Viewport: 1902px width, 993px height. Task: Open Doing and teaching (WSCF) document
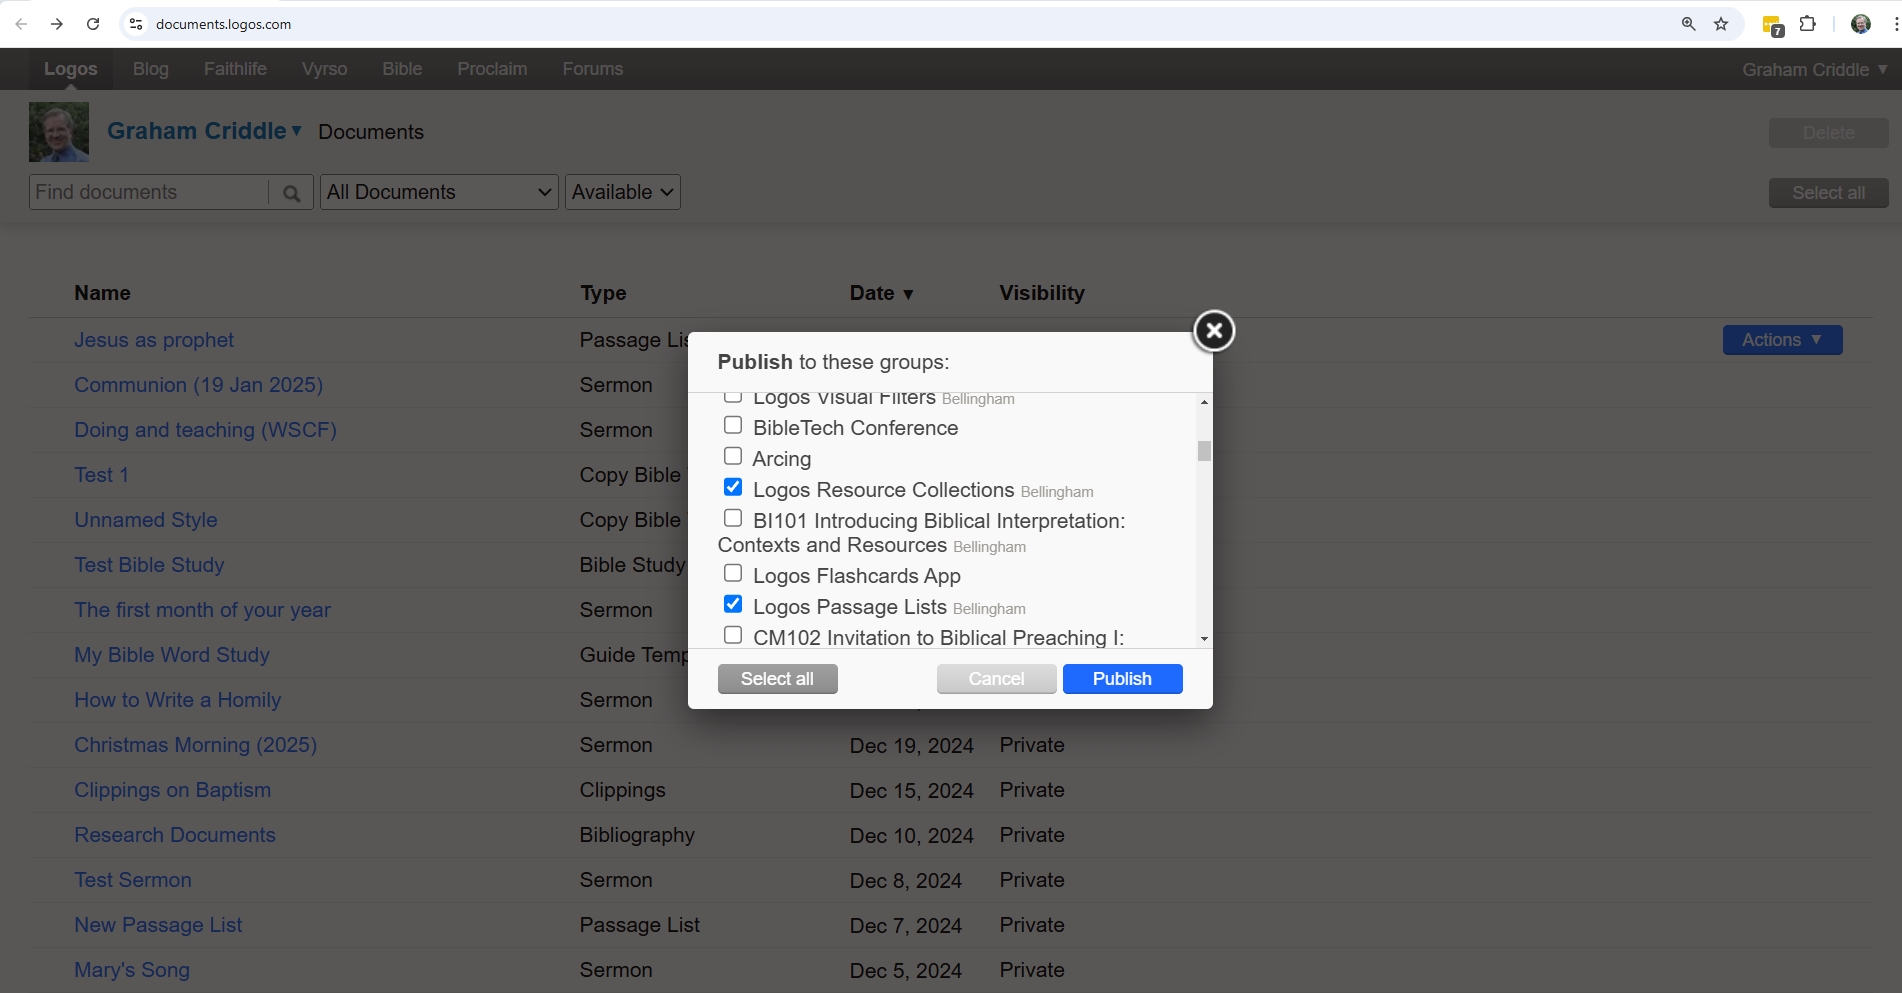[205, 430]
